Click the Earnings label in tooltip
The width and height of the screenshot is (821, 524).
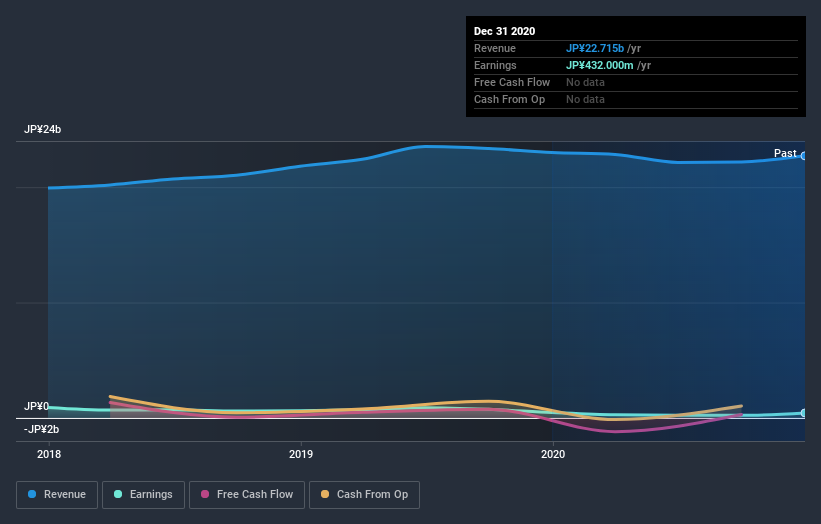495,65
